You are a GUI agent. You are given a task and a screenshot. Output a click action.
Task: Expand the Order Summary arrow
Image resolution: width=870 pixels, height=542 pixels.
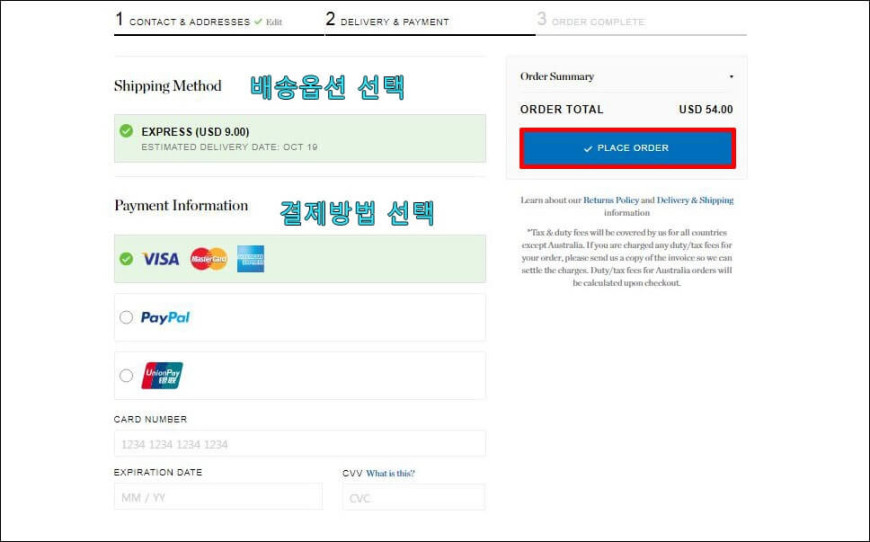pos(731,77)
